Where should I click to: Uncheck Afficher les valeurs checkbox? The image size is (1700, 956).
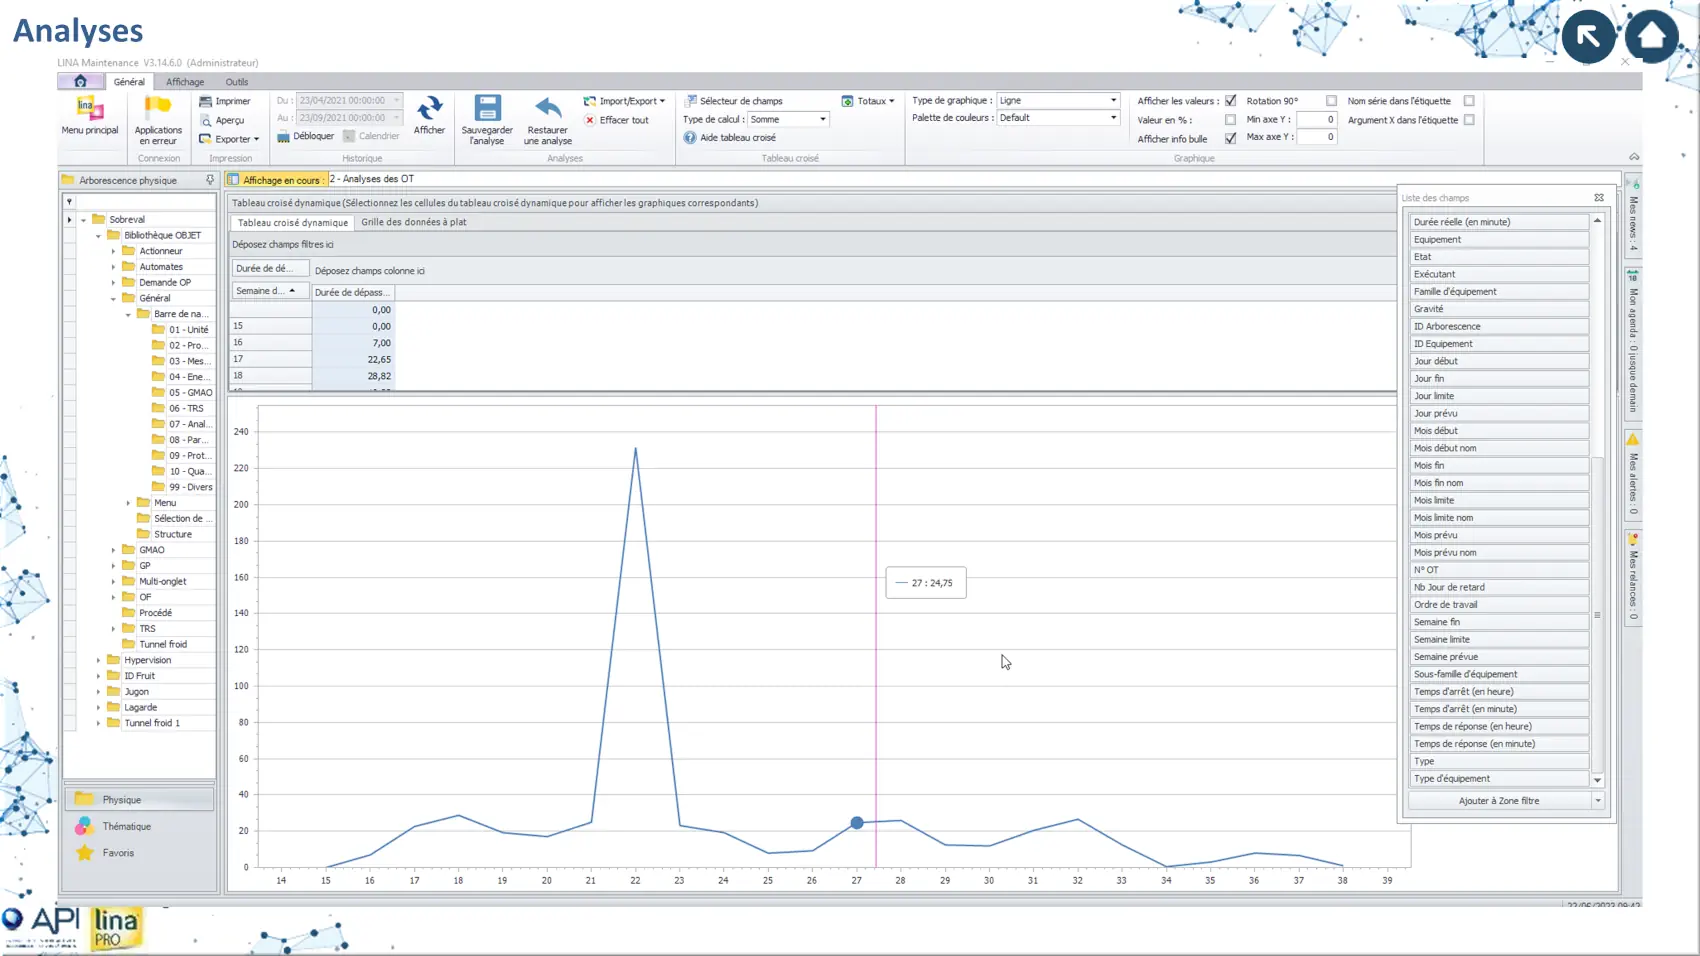1231,101
